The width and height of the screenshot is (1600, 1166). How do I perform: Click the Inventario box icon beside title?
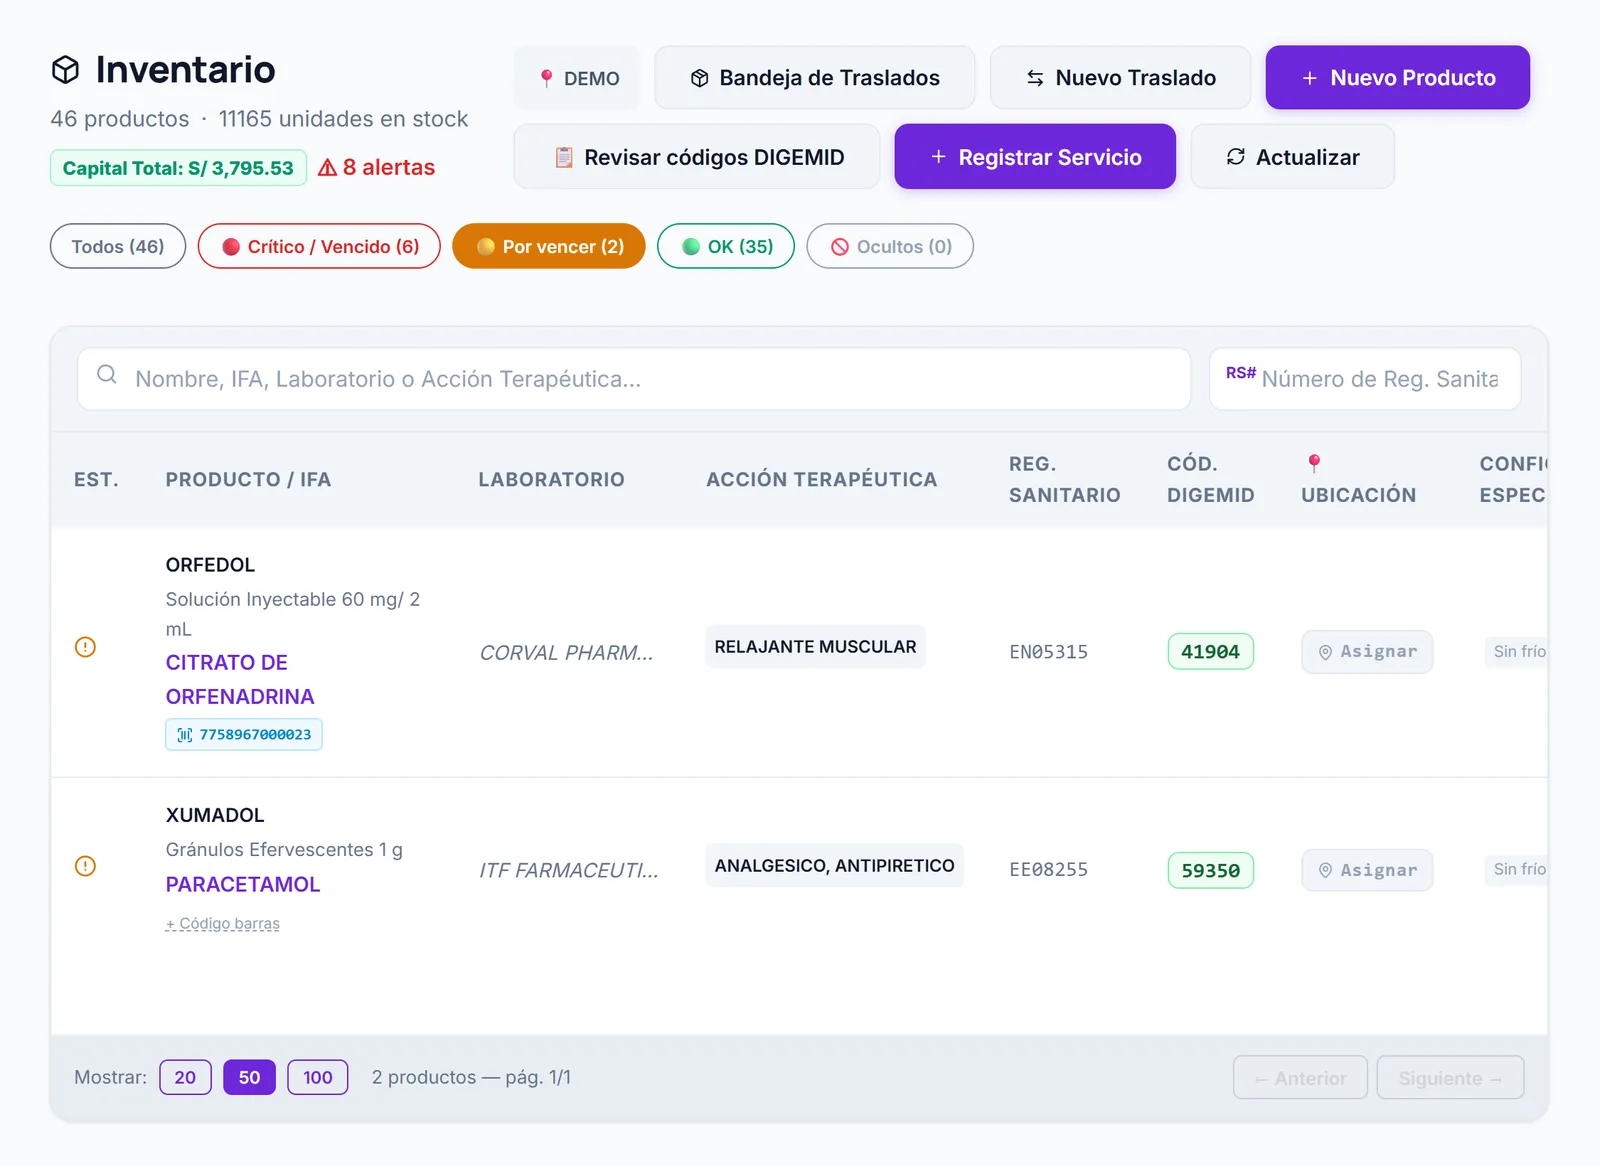pyautogui.click(x=66, y=70)
